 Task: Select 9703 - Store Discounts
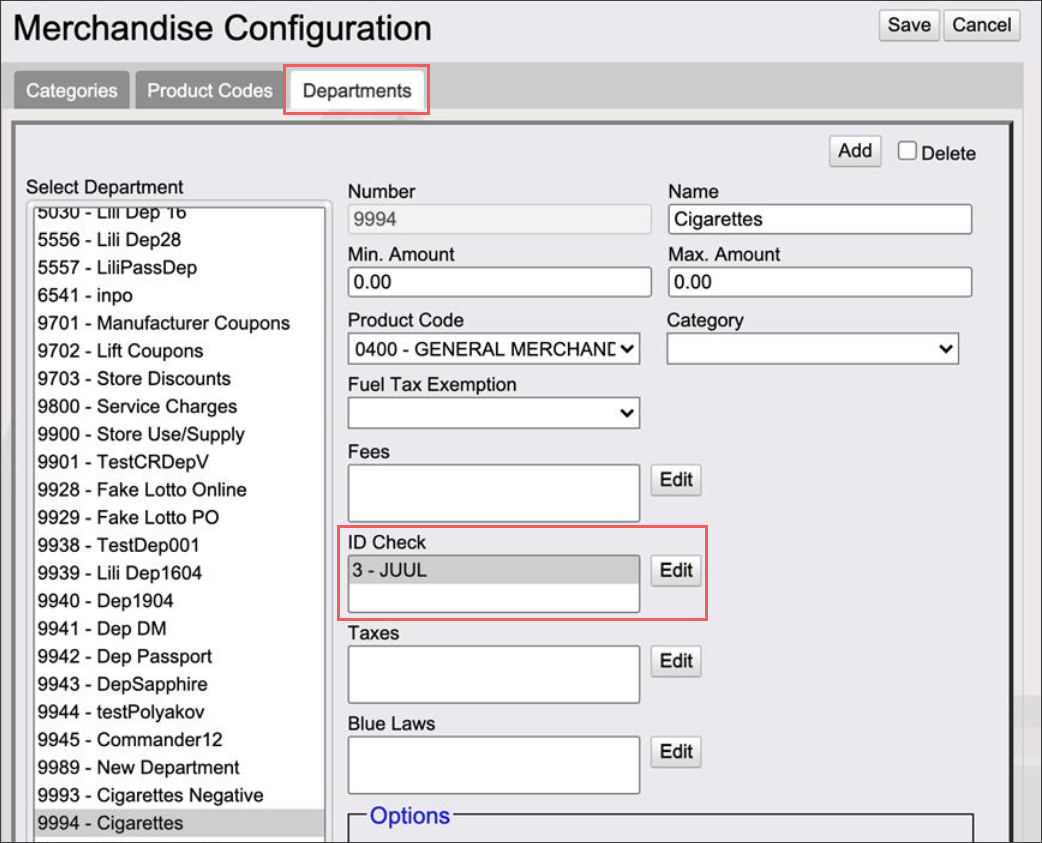179,379
